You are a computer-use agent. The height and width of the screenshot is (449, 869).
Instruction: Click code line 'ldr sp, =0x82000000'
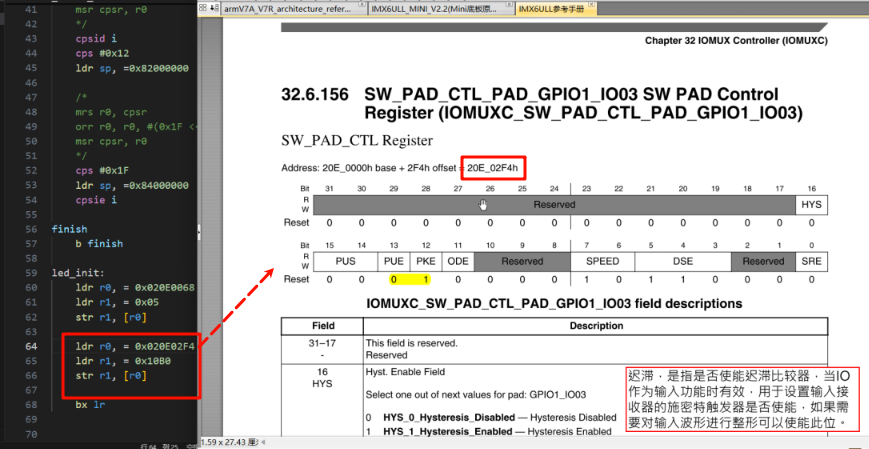[132, 69]
